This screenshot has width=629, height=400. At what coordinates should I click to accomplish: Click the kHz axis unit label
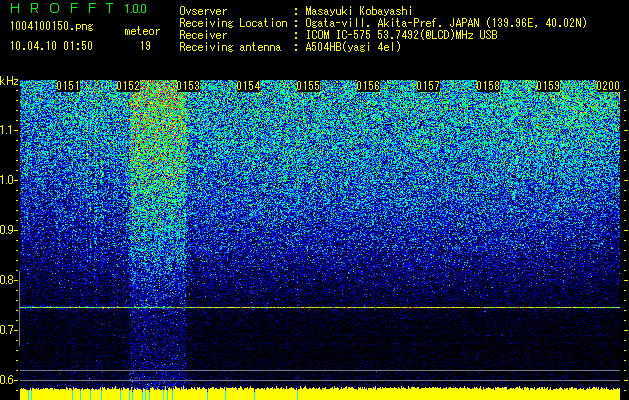pyautogui.click(x=9, y=81)
